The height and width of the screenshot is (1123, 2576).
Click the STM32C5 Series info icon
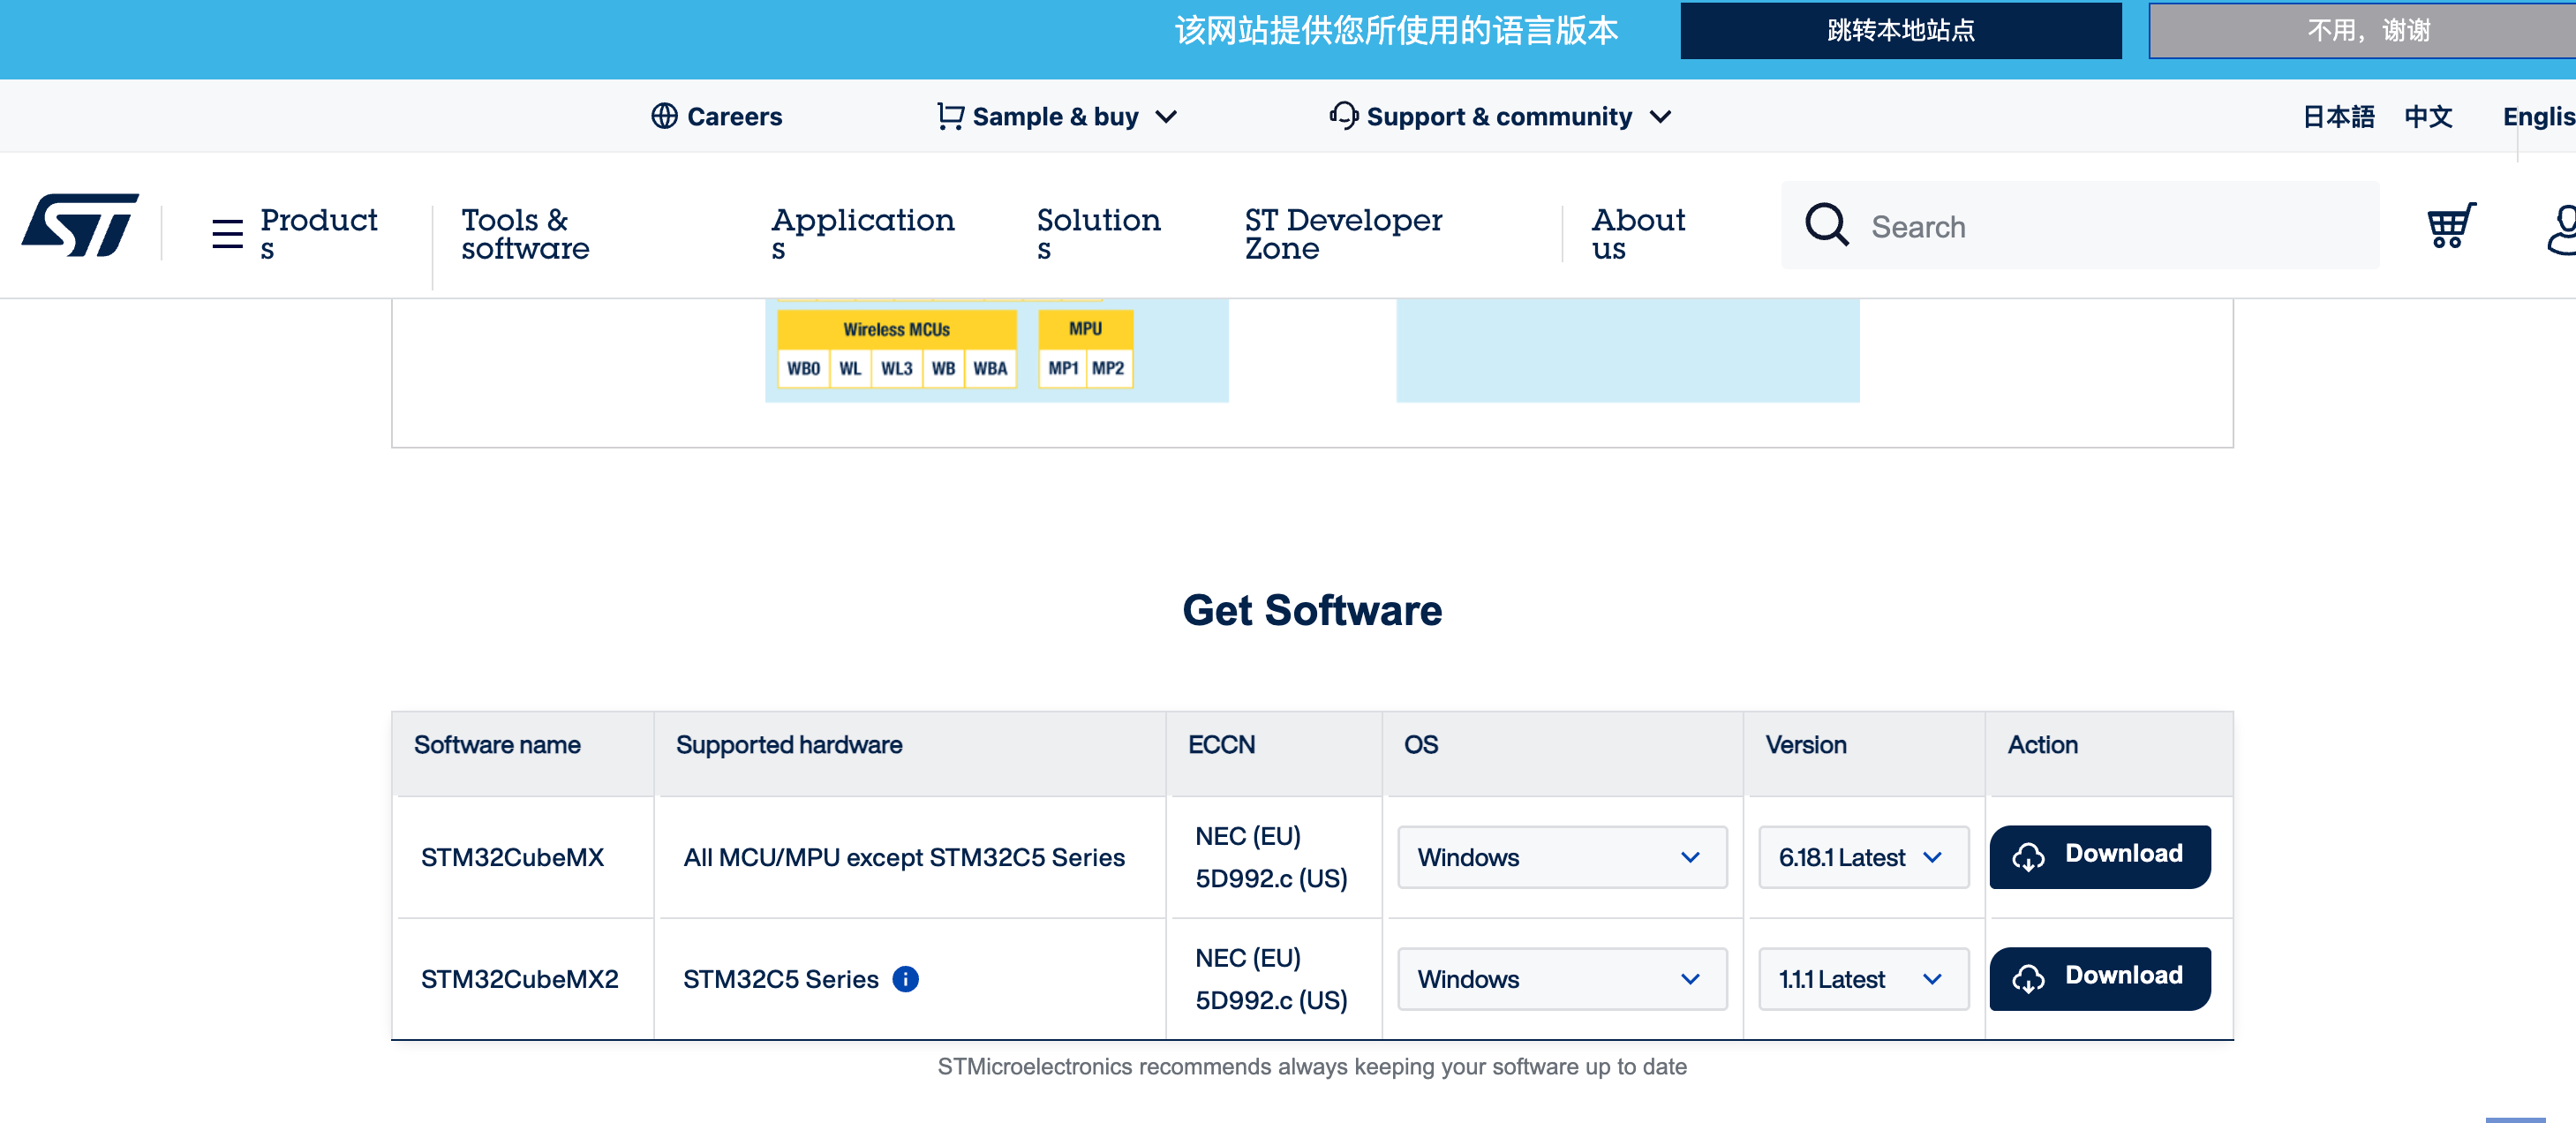point(905,978)
